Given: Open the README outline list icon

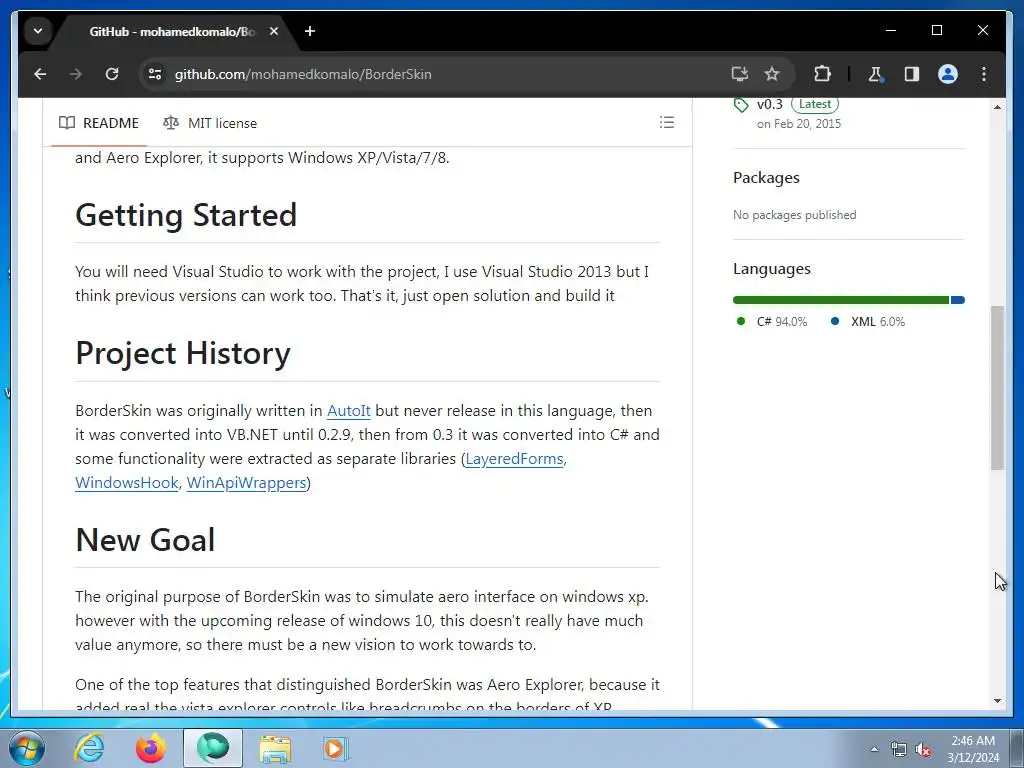Looking at the screenshot, I should 667,122.
